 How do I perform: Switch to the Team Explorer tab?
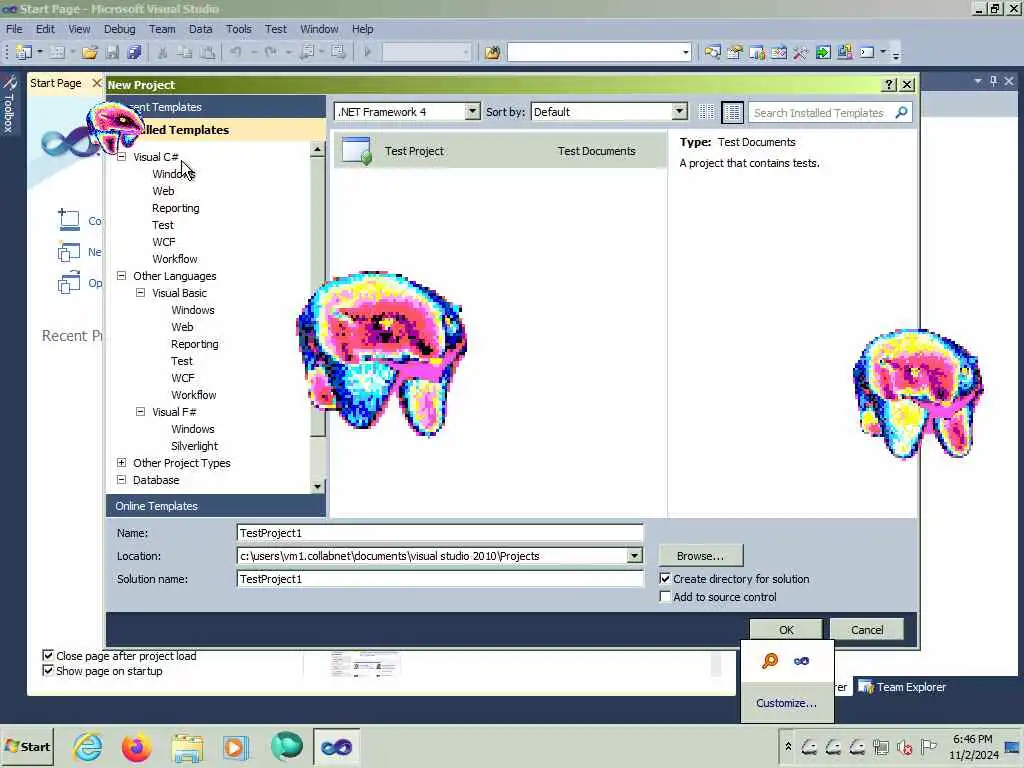(x=902, y=687)
